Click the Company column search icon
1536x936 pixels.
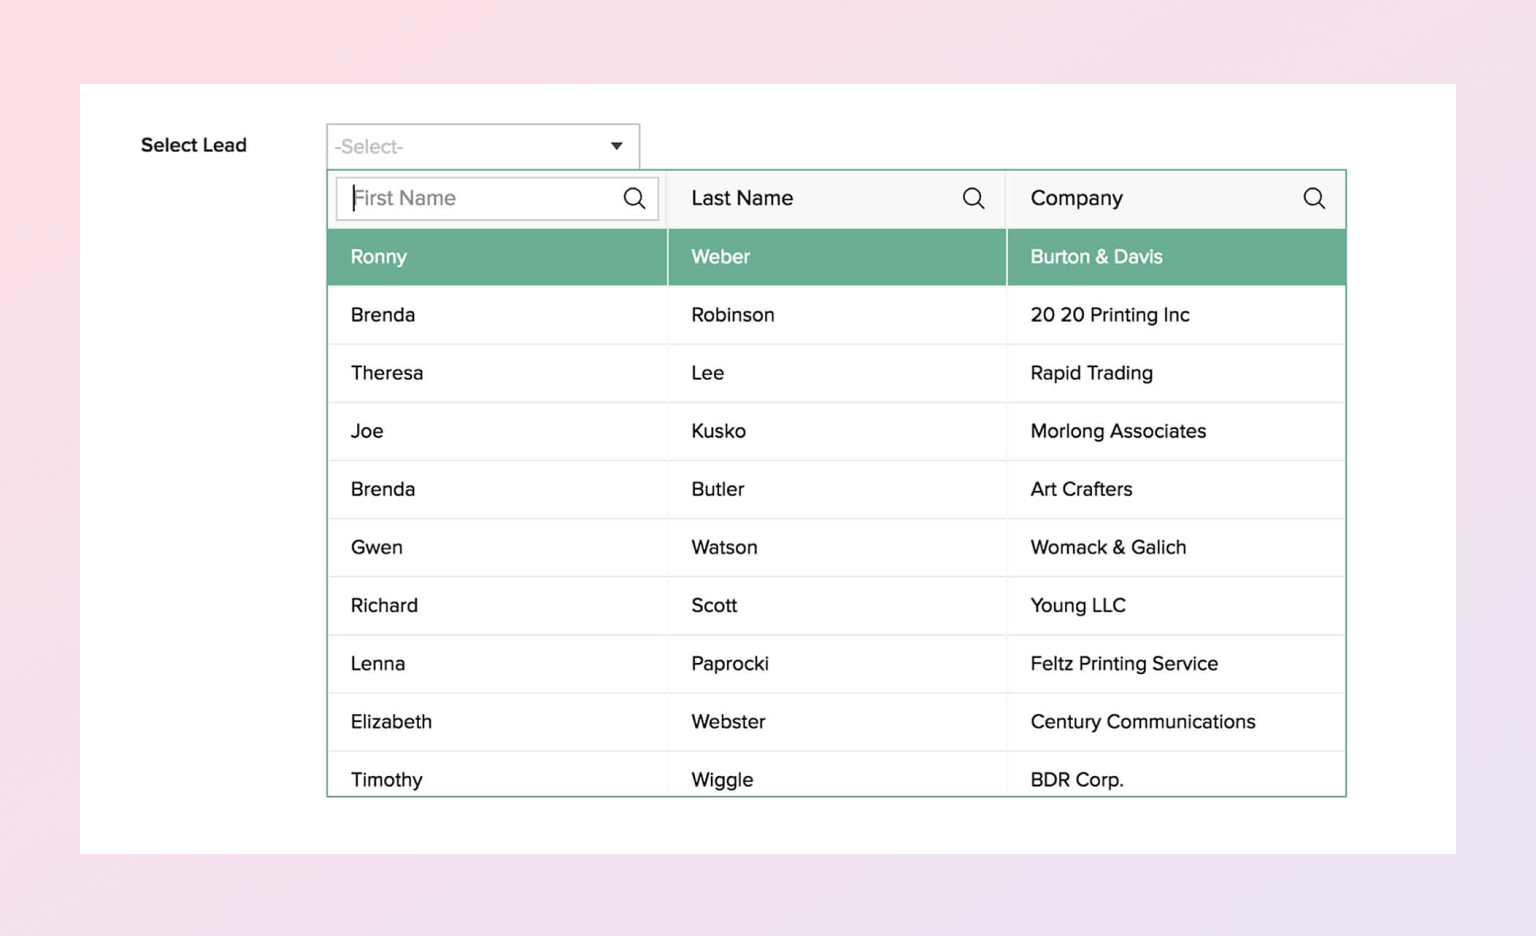(1314, 198)
